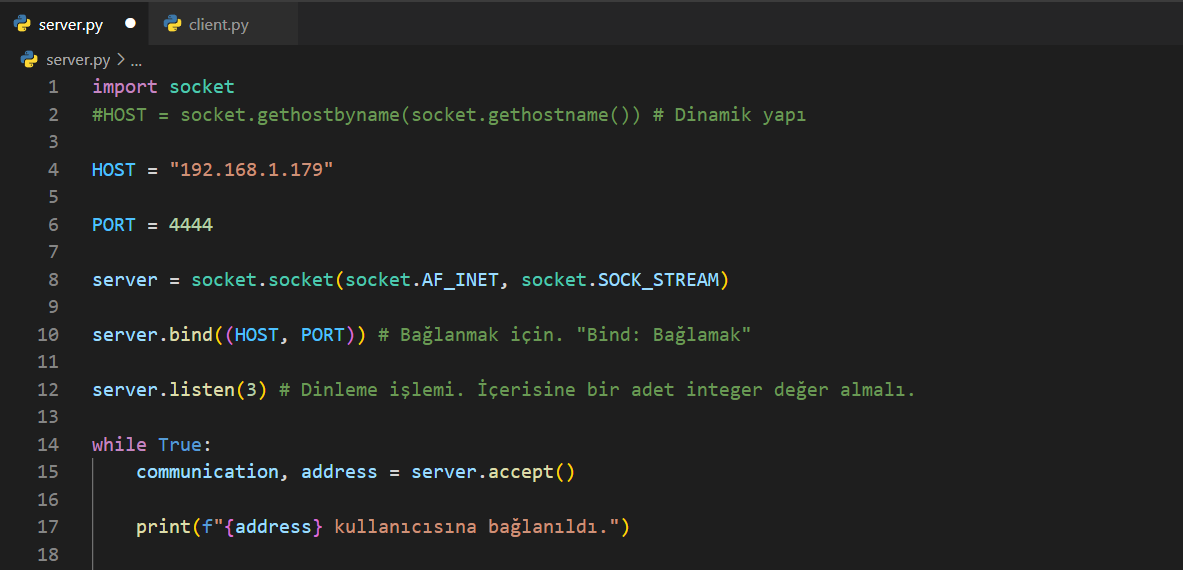Select line number 14 beside the while loop

coord(48,445)
